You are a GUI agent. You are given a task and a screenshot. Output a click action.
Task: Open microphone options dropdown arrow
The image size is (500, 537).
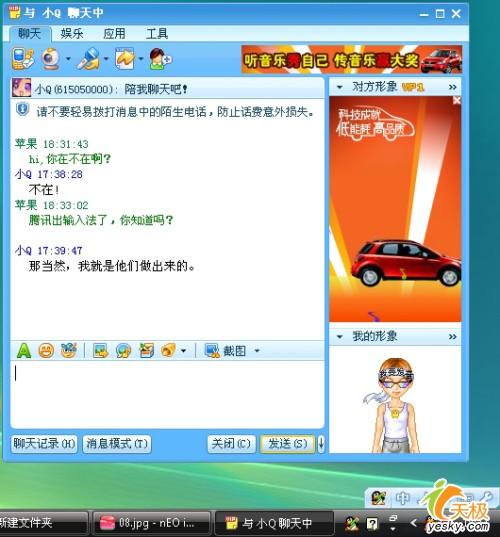(x=106, y=59)
